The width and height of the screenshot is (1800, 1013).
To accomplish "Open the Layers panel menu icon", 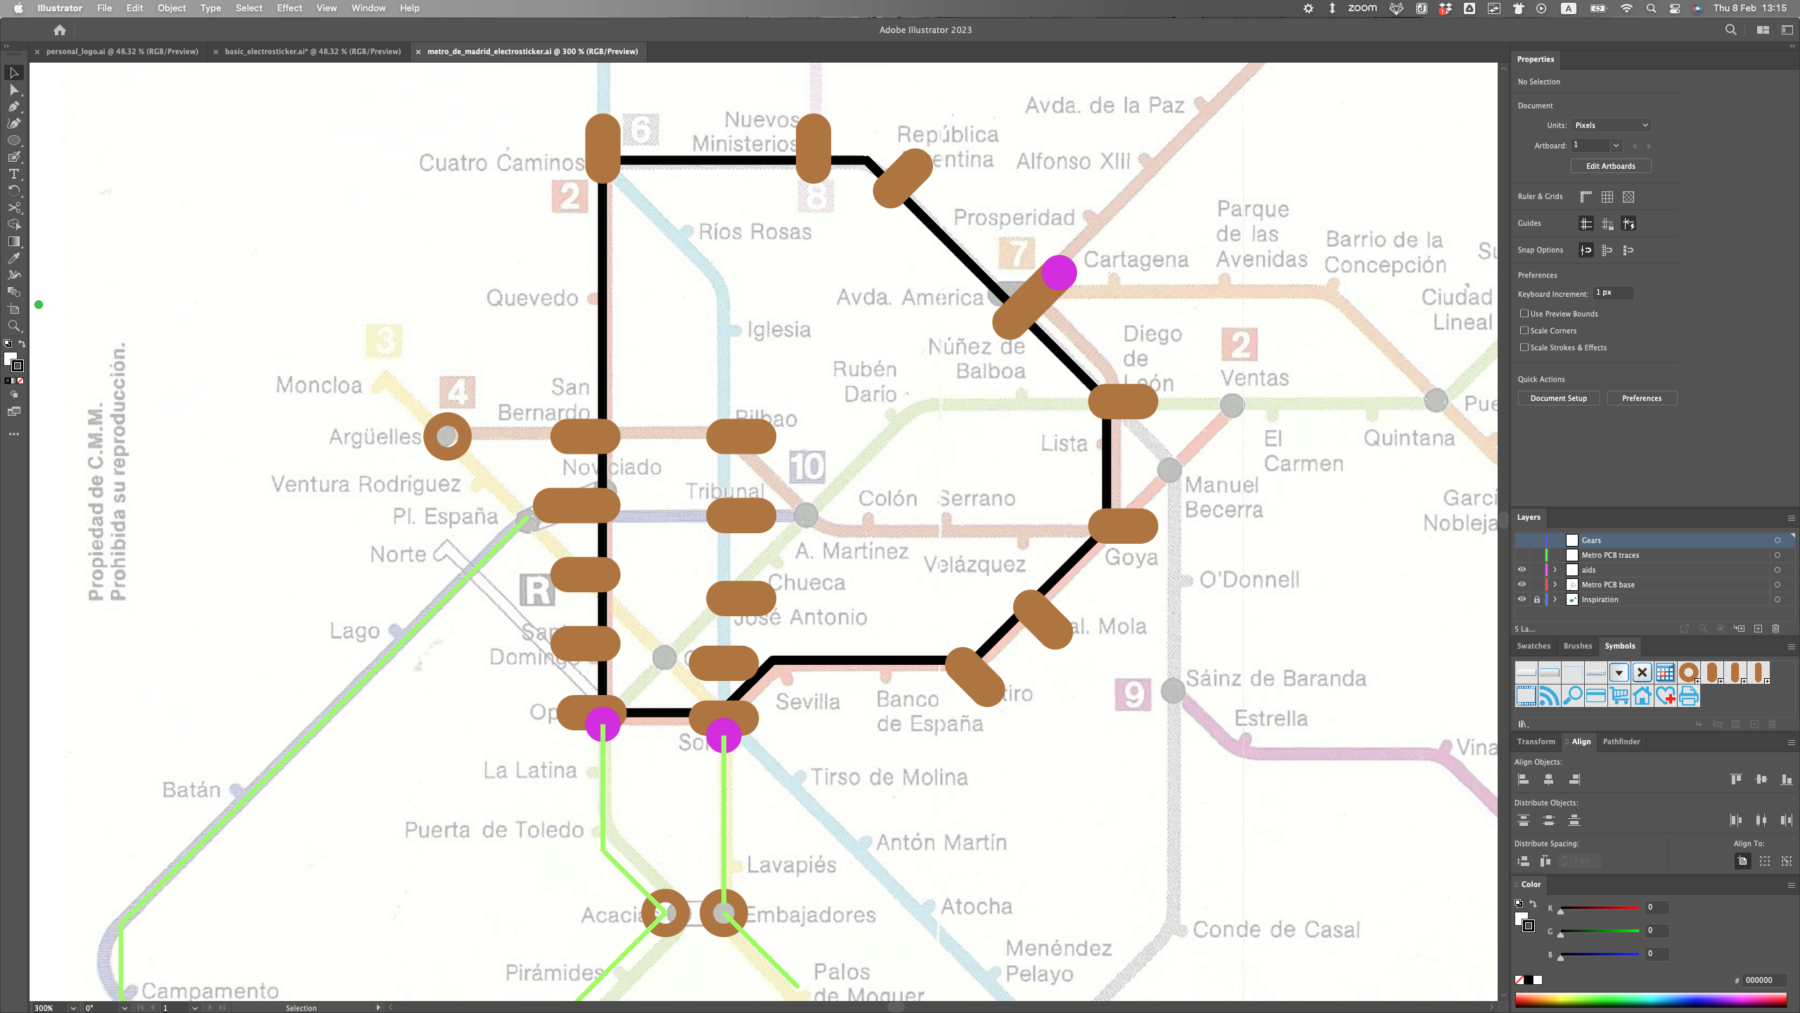I will pos(1791,518).
